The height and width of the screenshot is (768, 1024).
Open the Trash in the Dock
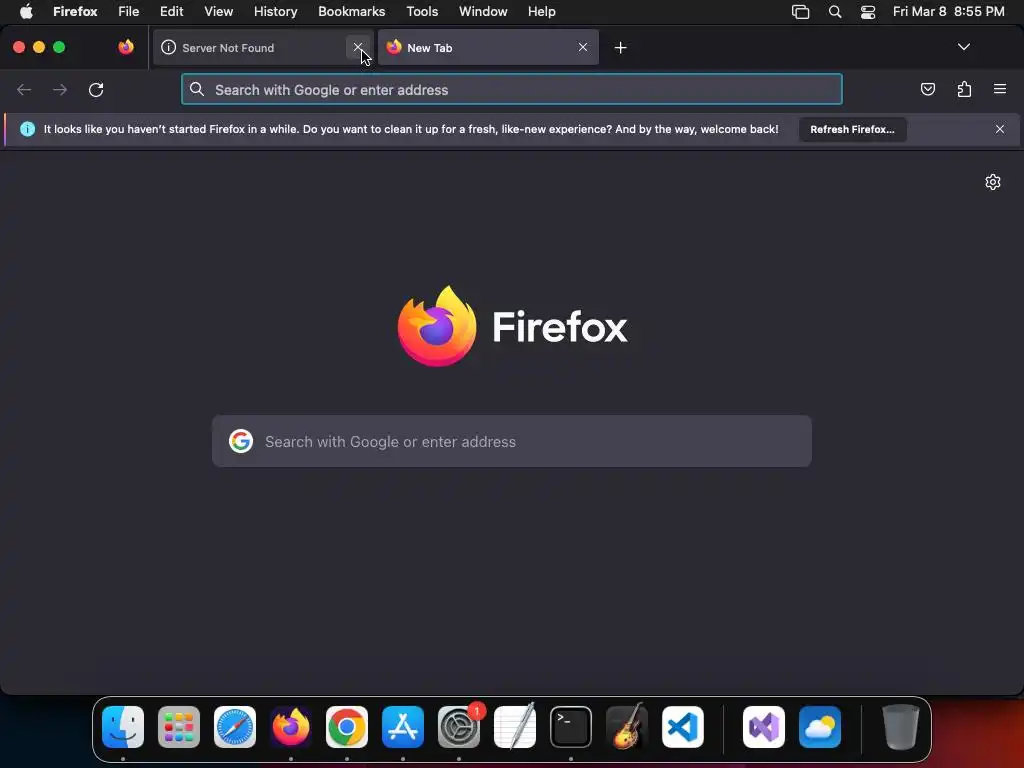(901, 727)
